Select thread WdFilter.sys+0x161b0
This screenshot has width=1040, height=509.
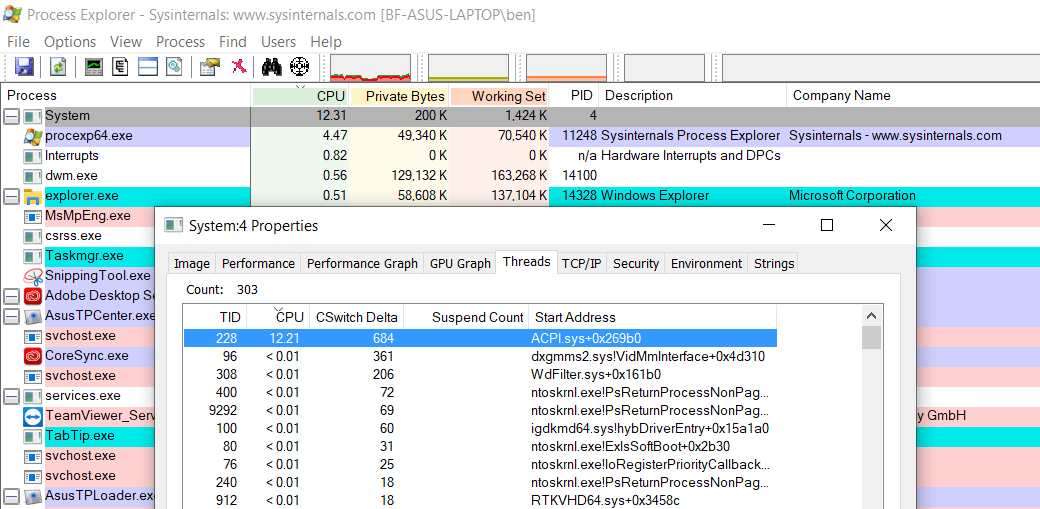point(480,374)
